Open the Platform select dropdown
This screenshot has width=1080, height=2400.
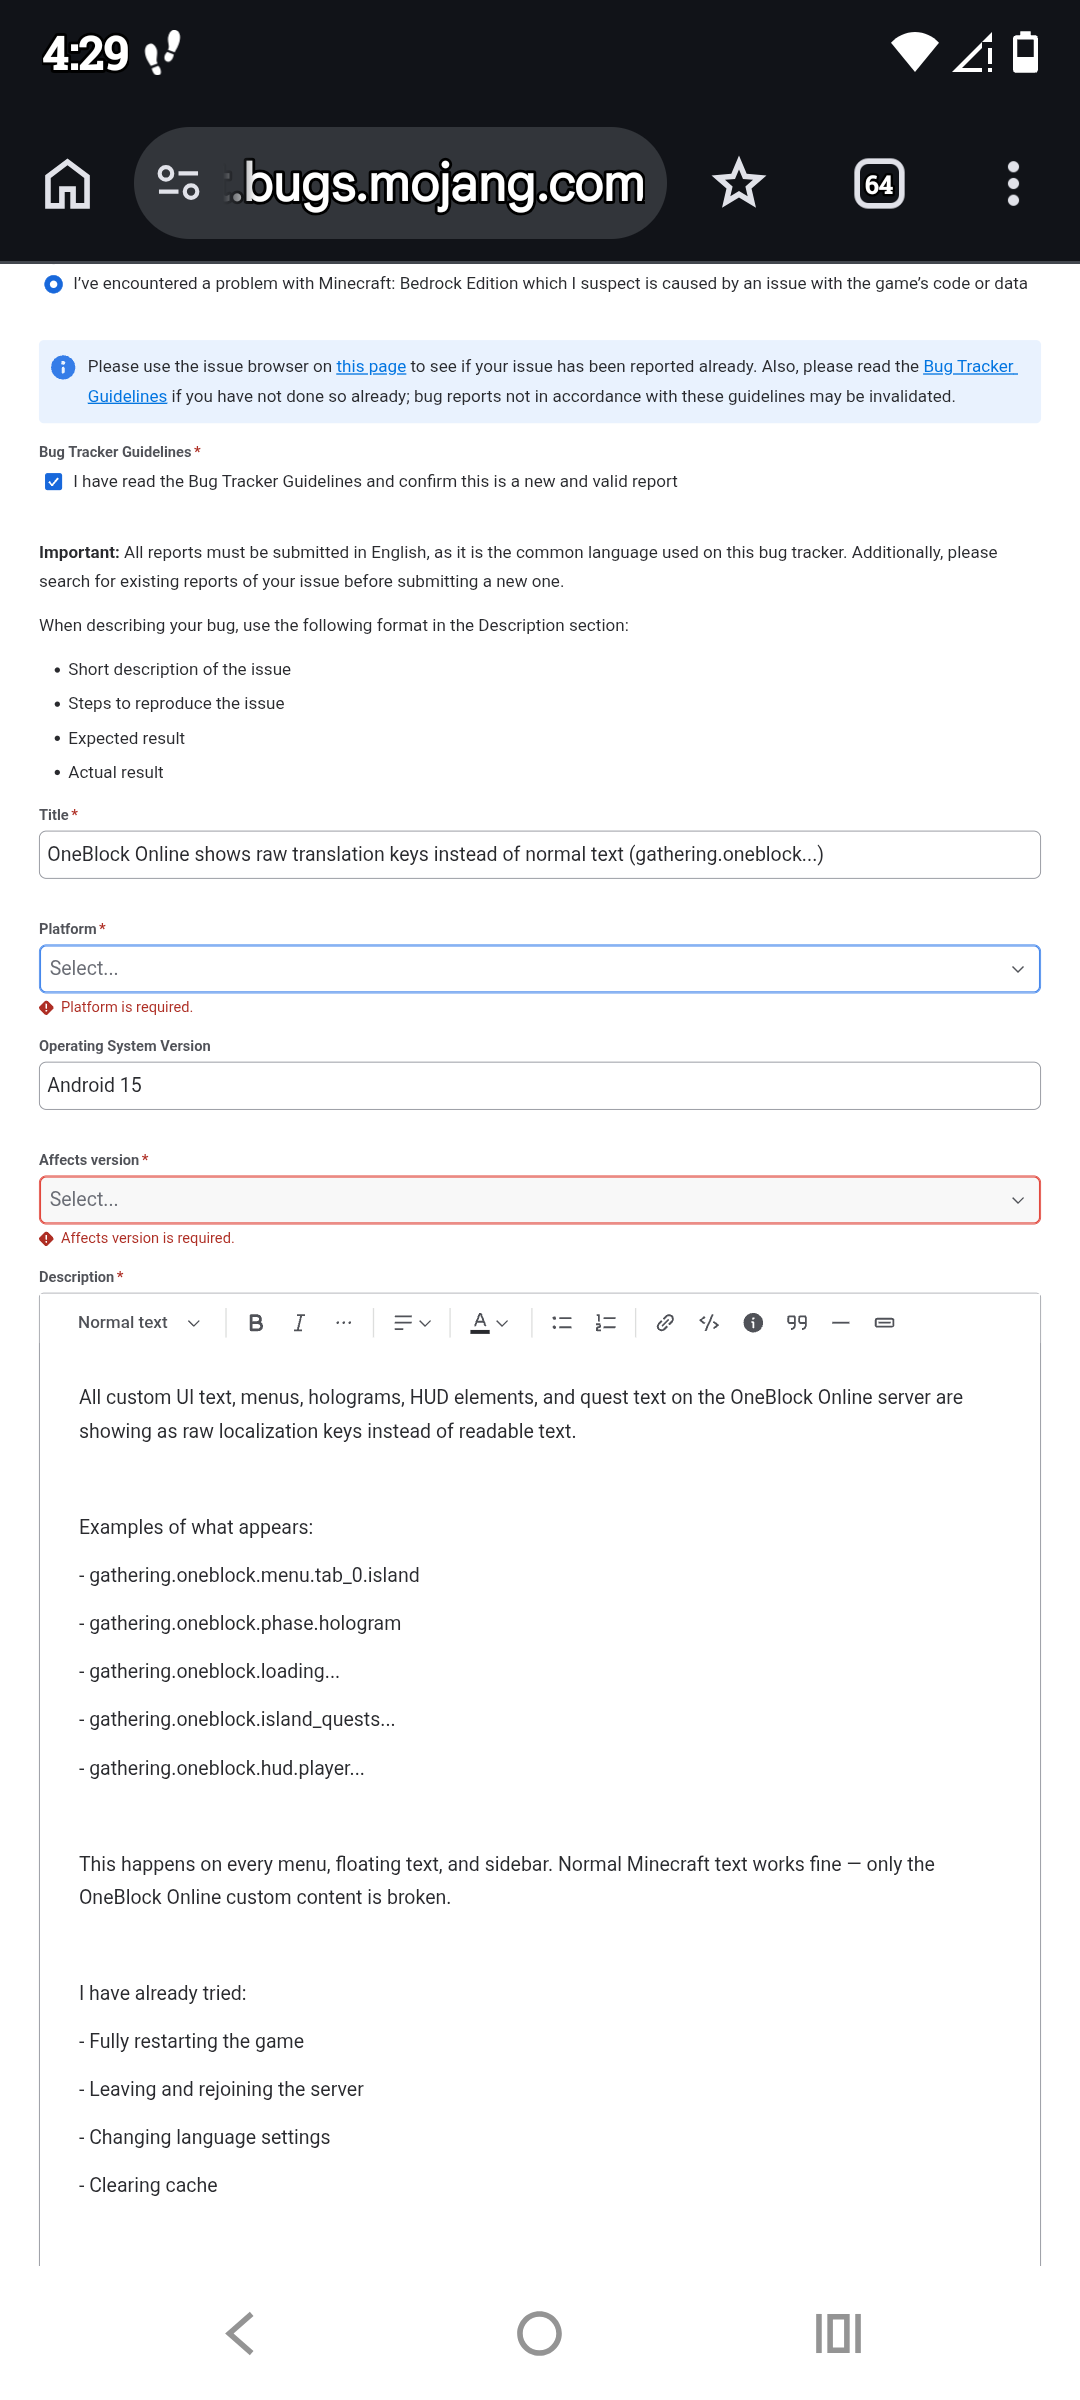click(540, 969)
